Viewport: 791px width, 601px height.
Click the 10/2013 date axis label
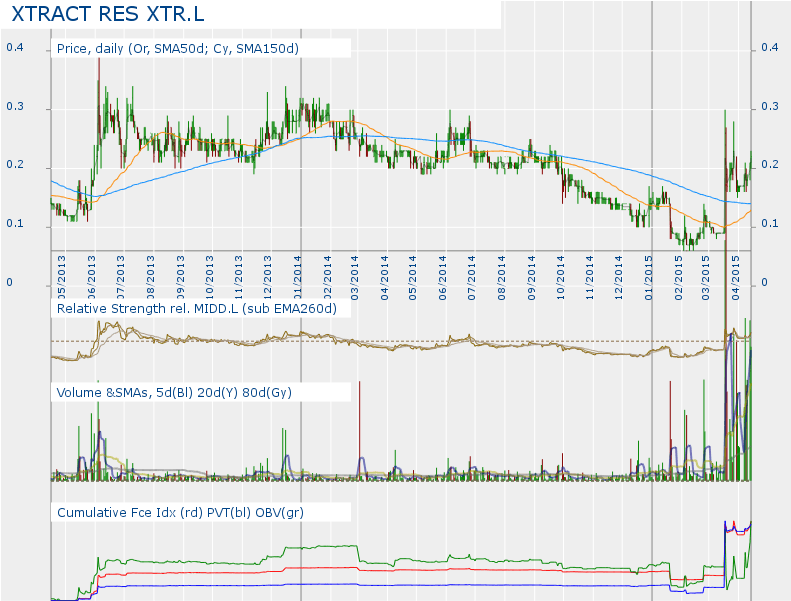pos(209,278)
